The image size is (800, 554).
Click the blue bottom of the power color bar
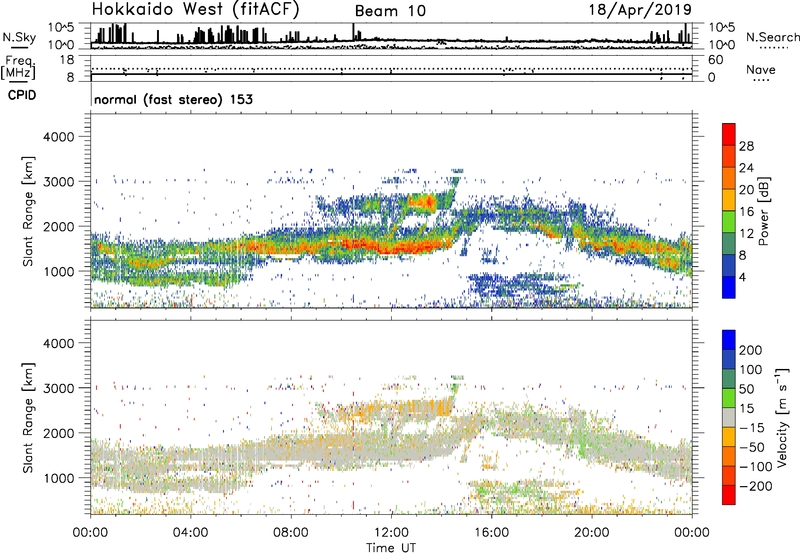729,287
